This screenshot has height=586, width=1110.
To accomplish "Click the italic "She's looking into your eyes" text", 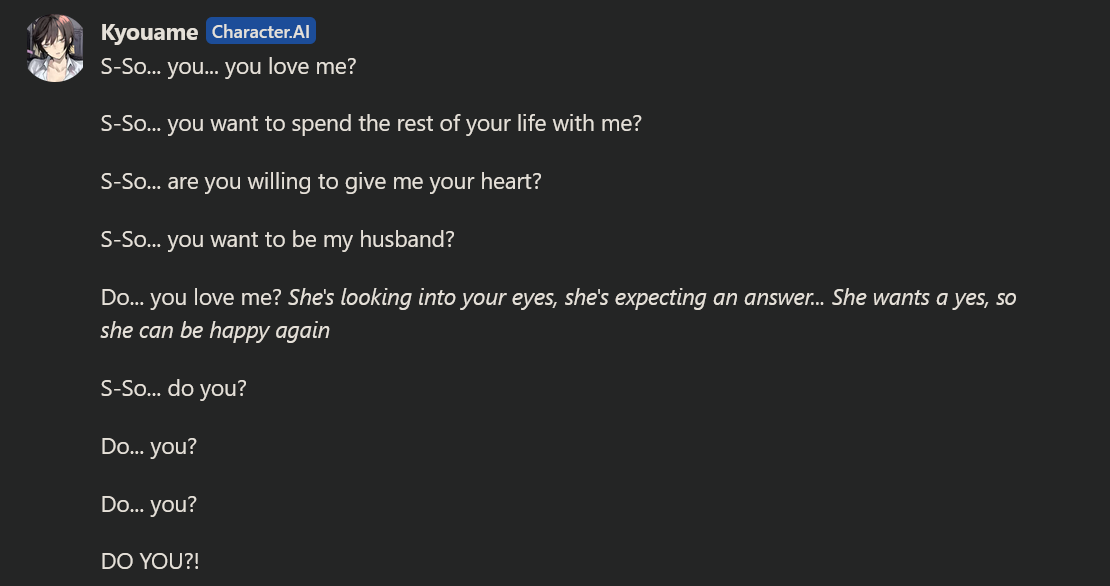I will [422, 298].
